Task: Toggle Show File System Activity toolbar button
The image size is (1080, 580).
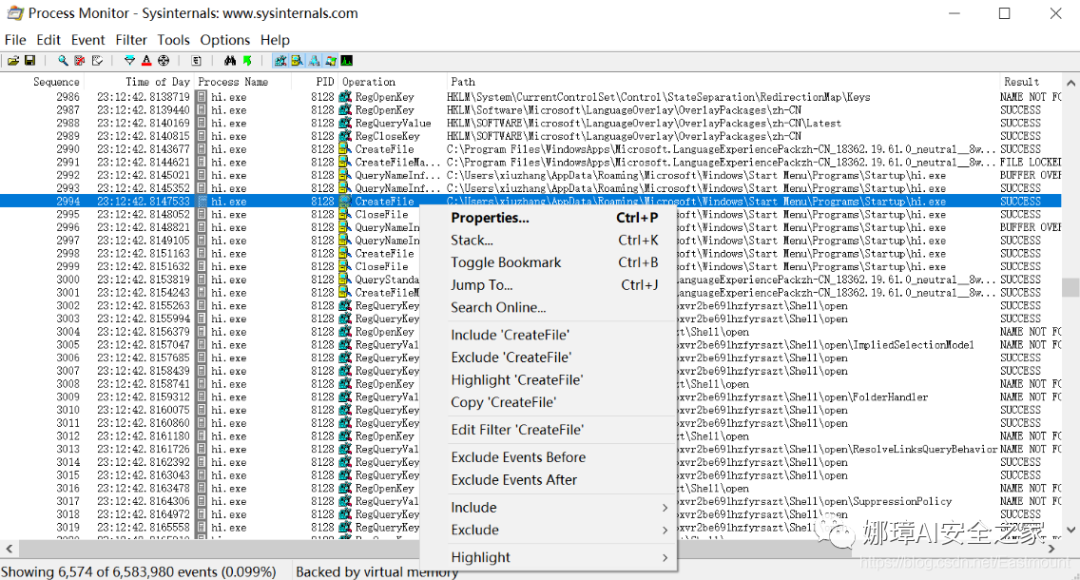Action: click(x=297, y=61)
